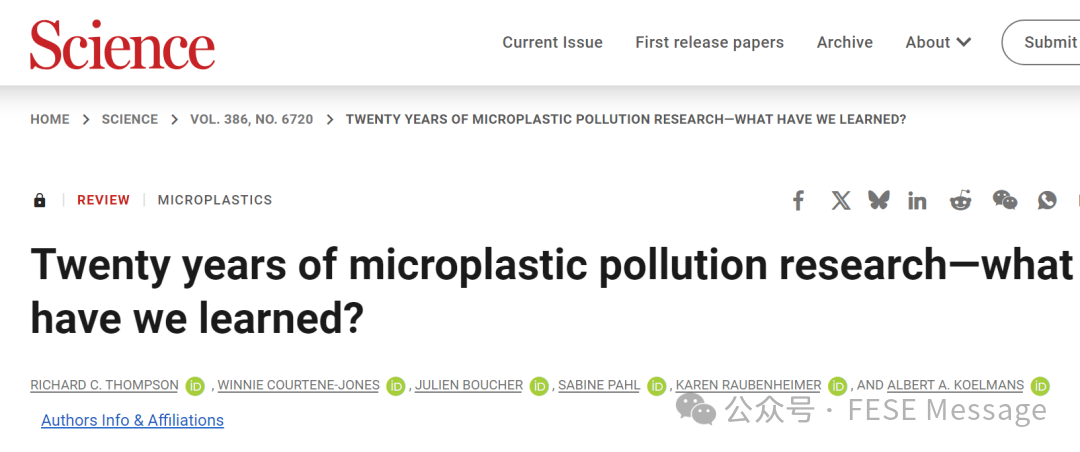Open Winnie Courtene-Jones's ORCID icon
The width and height of the screenshot is (1080, 452).
pos(396,386)
